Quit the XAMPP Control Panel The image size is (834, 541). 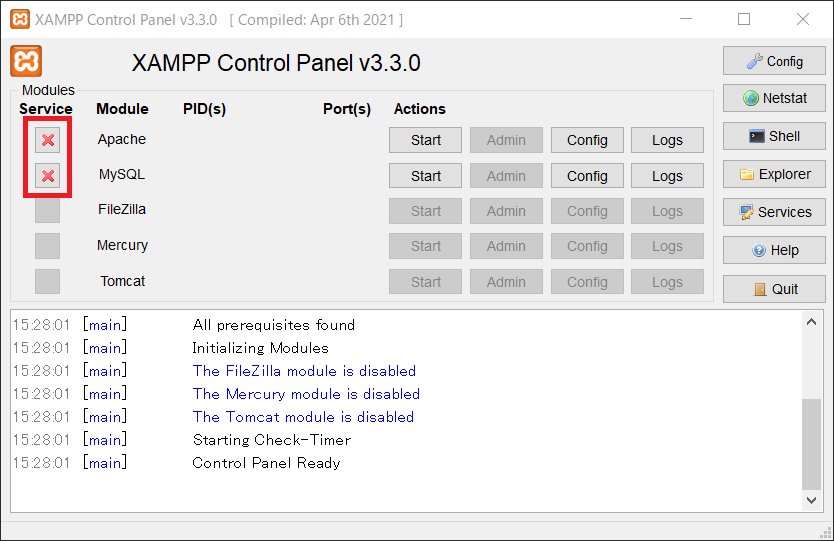click(x=774, y=289)
